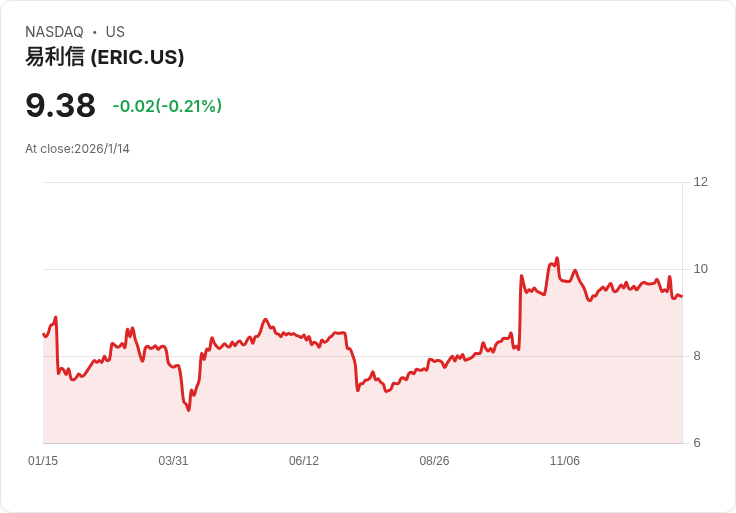Click the 6 label on the price axis
This screenshot has width=736, height=513.
pyautogui.click(x=697, y=443)
